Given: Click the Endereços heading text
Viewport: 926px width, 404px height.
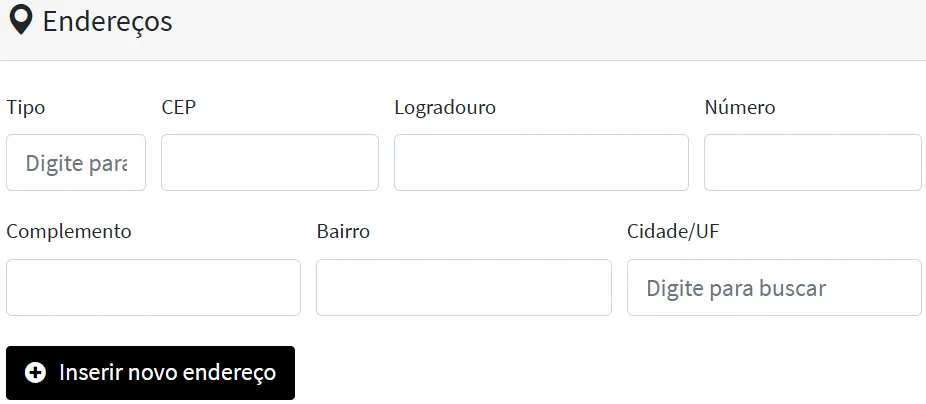Looking at the screenshot, I should coord(107,21).
